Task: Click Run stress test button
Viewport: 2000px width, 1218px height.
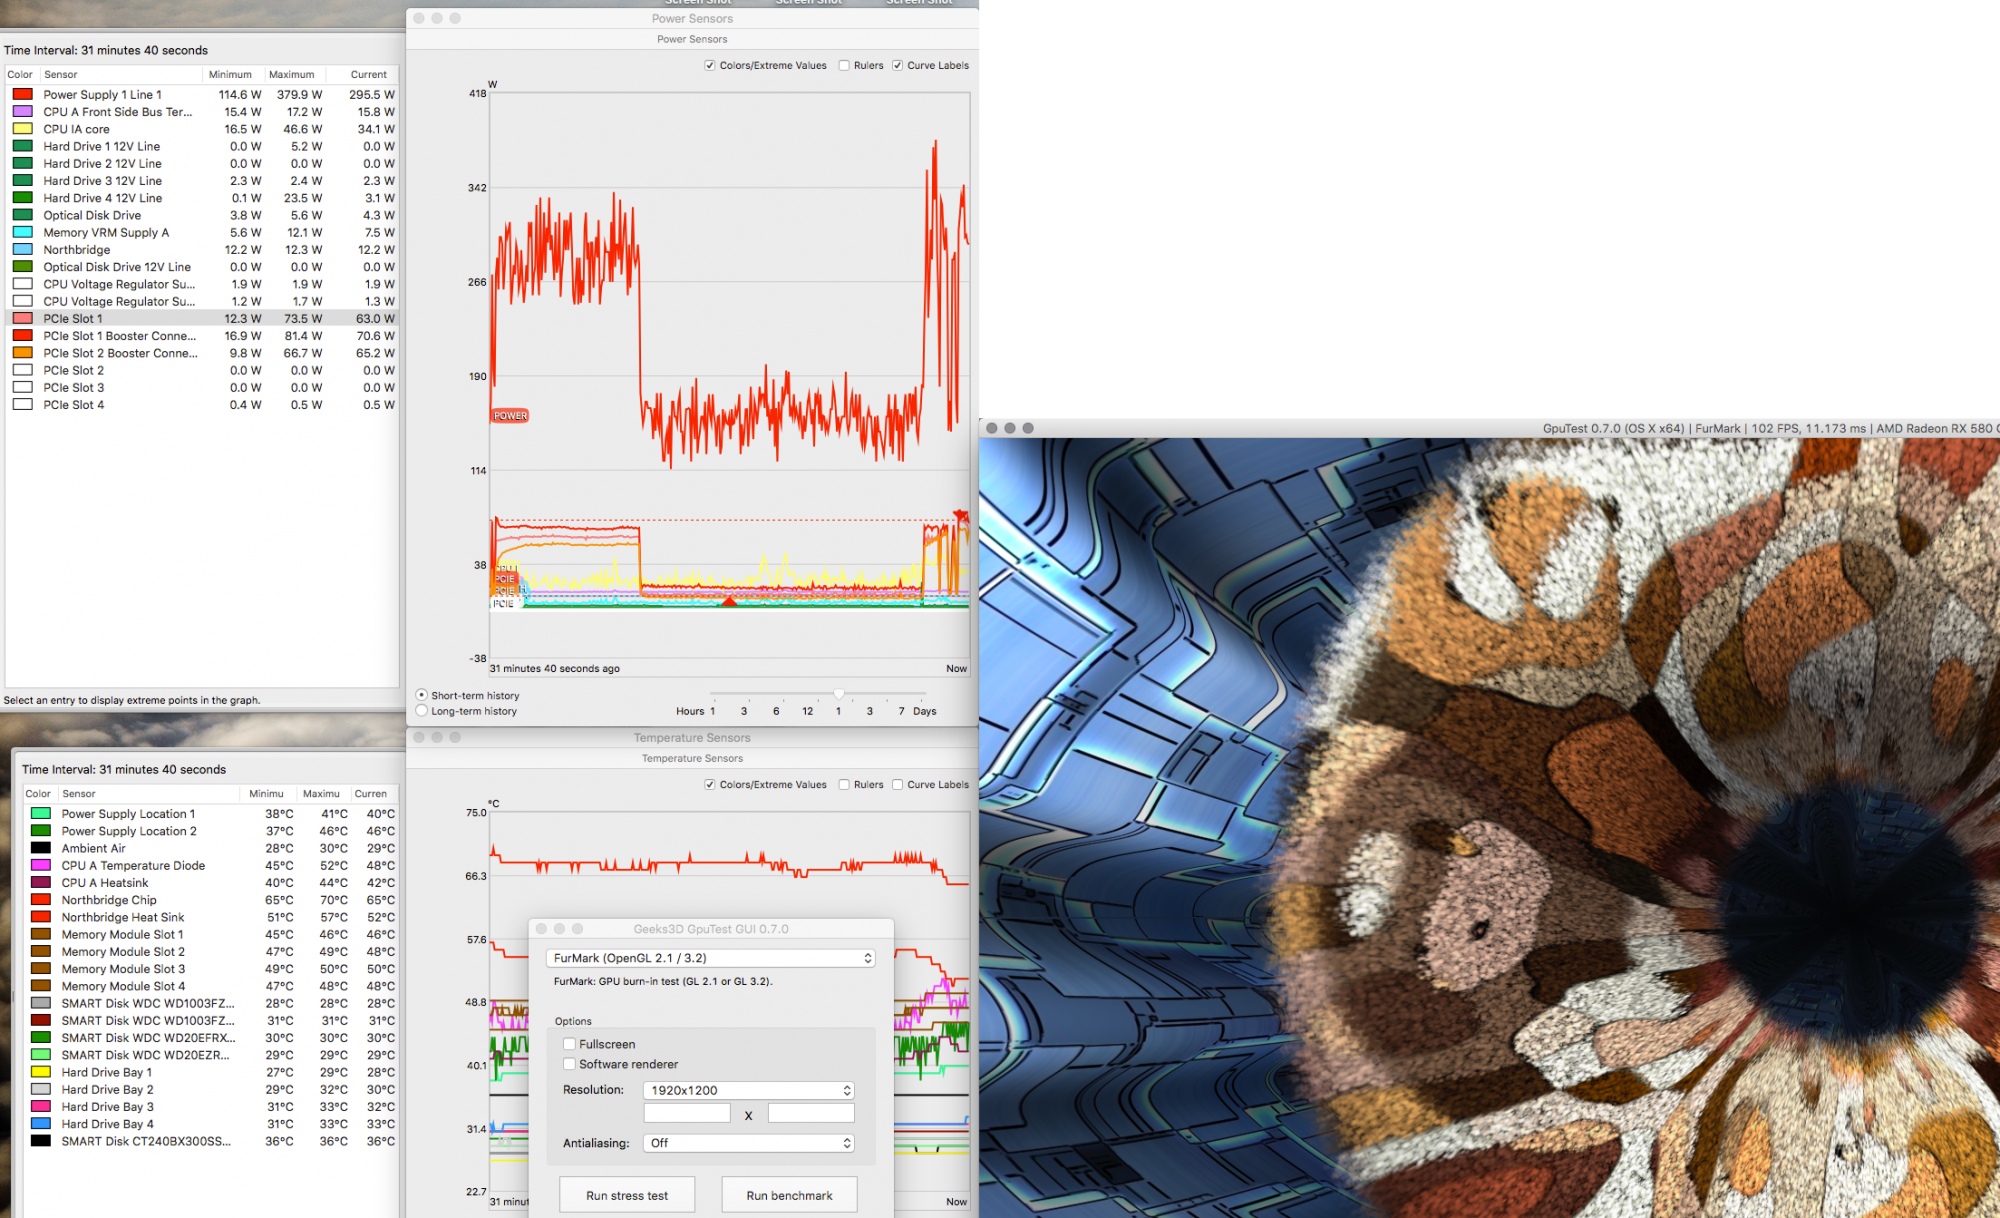Action: coord(627,1195)
